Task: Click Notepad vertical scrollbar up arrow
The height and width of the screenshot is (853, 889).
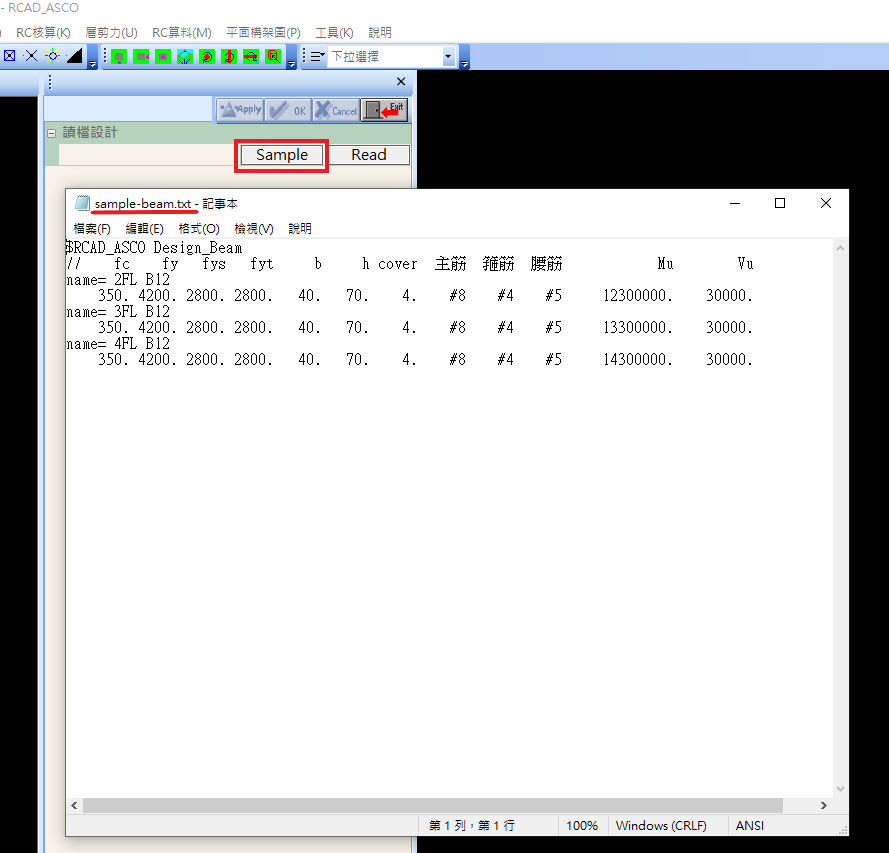Action: point(840,248)
